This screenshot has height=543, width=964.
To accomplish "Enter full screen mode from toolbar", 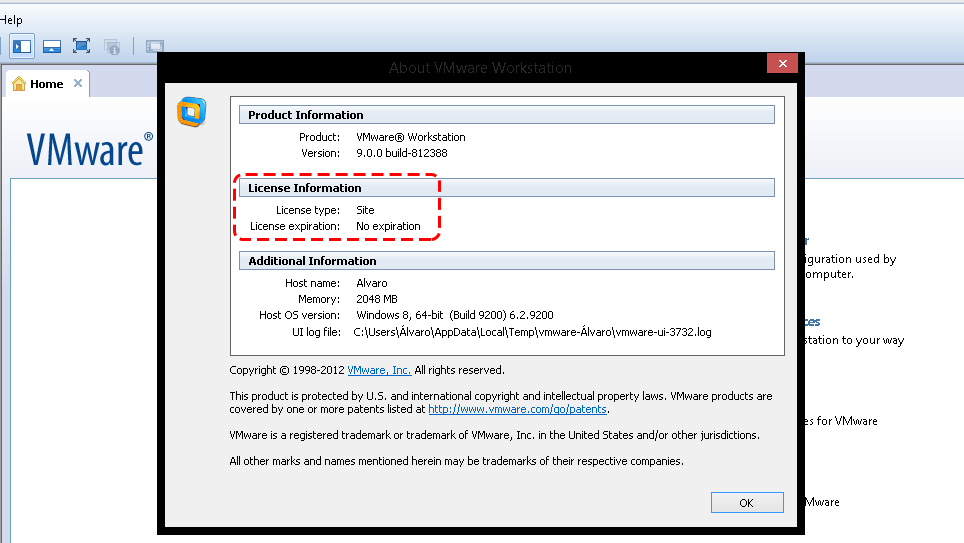I will click(81, 46).
